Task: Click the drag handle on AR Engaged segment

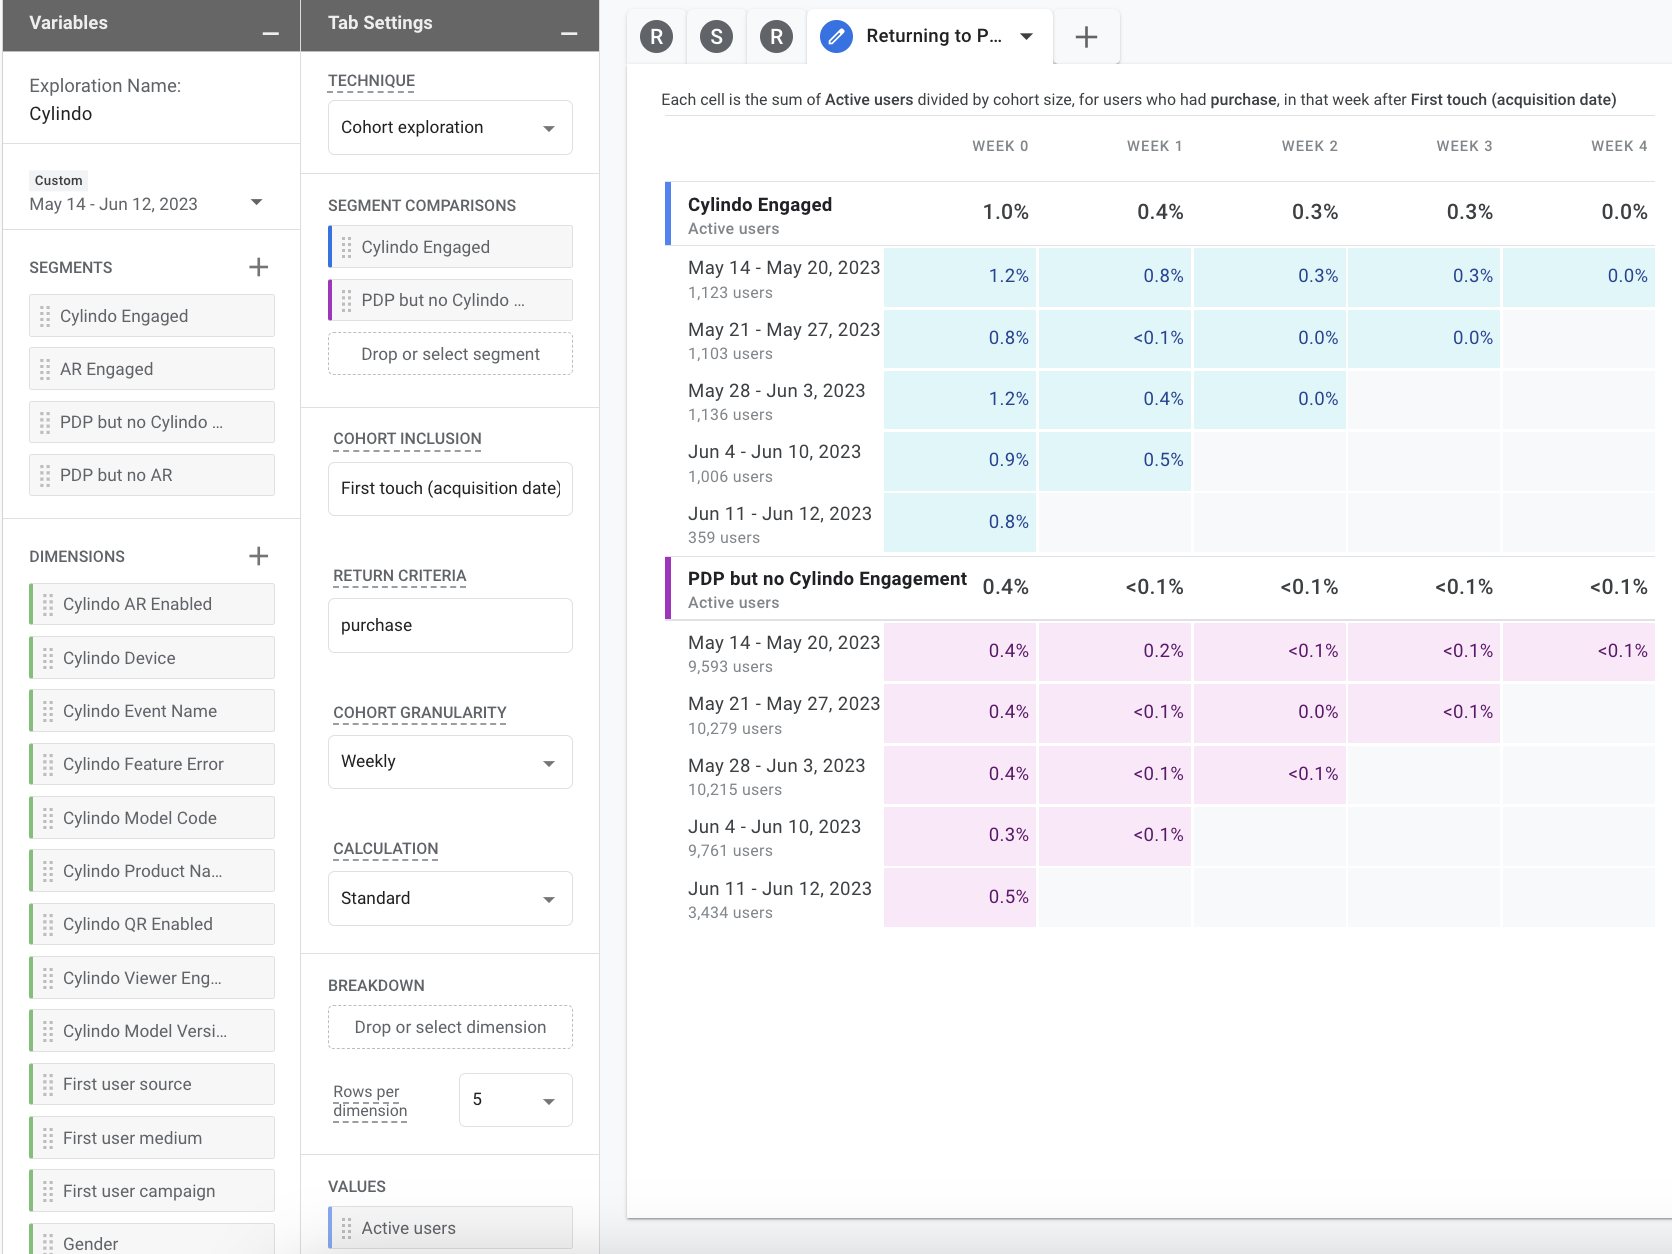Action: tap(45, 369)
